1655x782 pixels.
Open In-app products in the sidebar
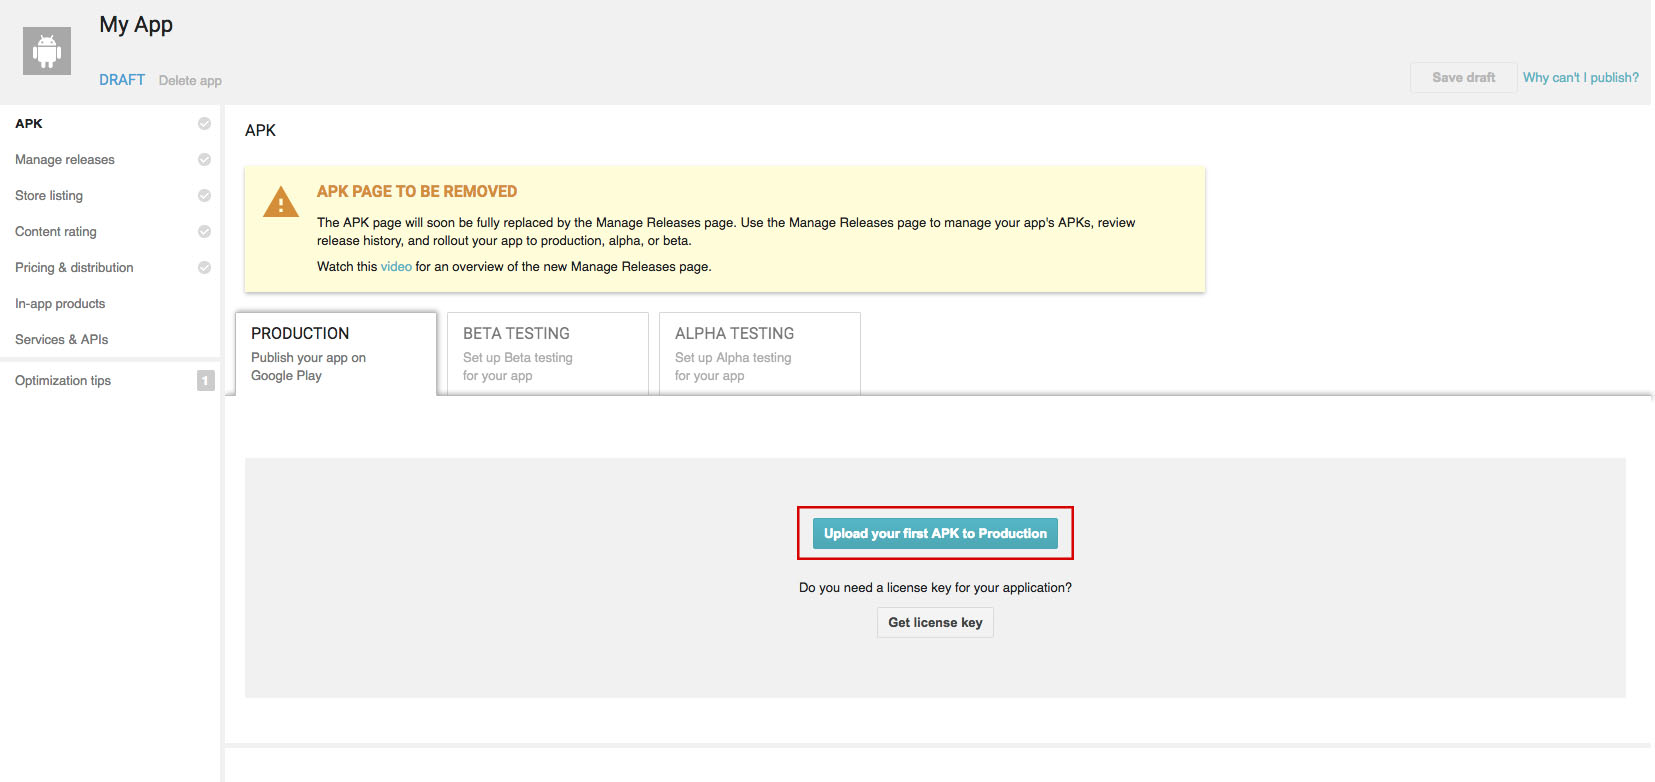click(60, 304)
